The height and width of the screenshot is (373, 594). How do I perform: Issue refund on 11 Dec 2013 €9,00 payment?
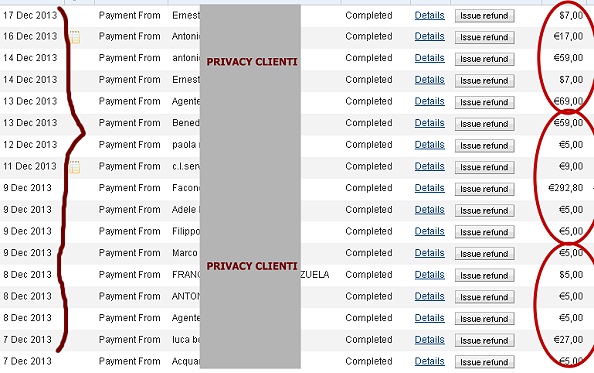point(484,167)
